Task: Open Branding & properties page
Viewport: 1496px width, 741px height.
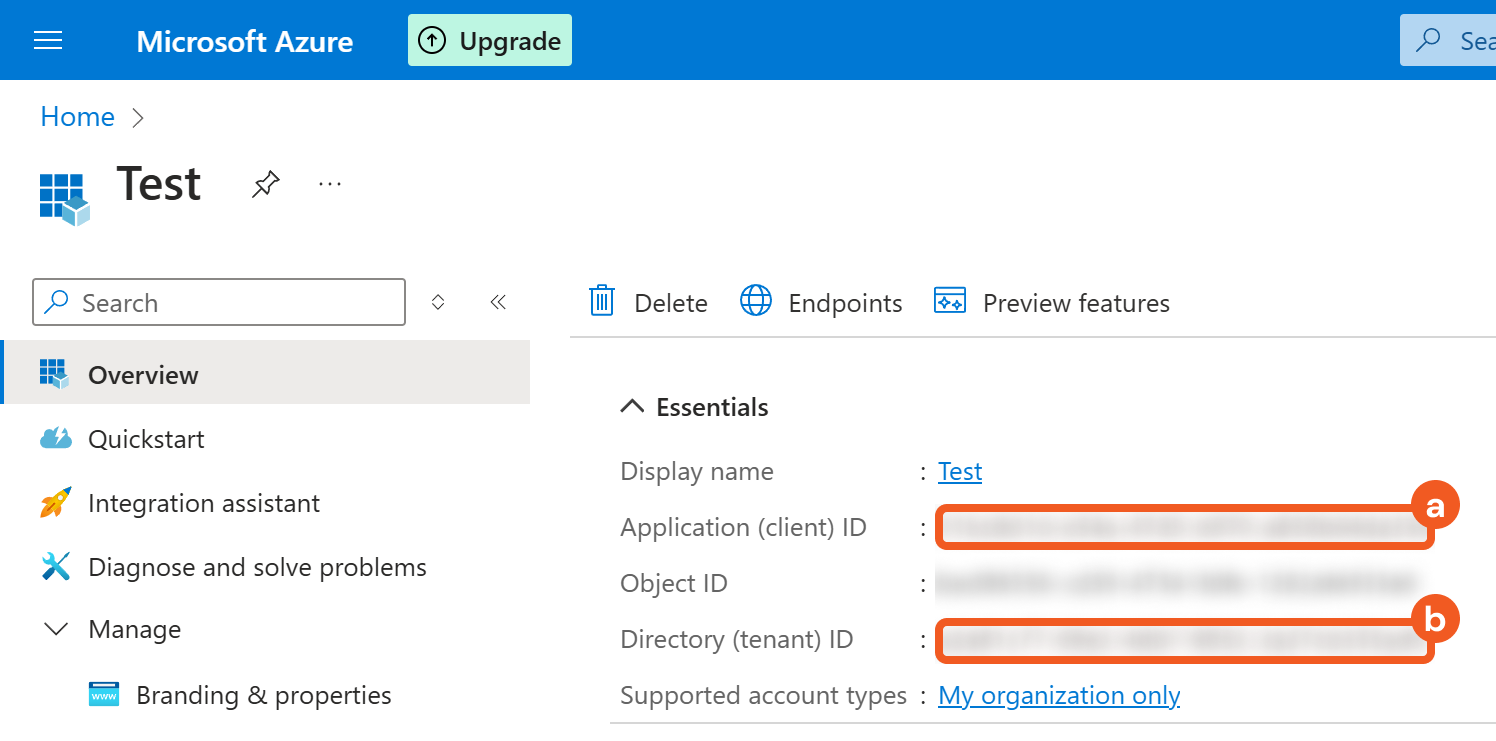Action: (x=263, y=695)
